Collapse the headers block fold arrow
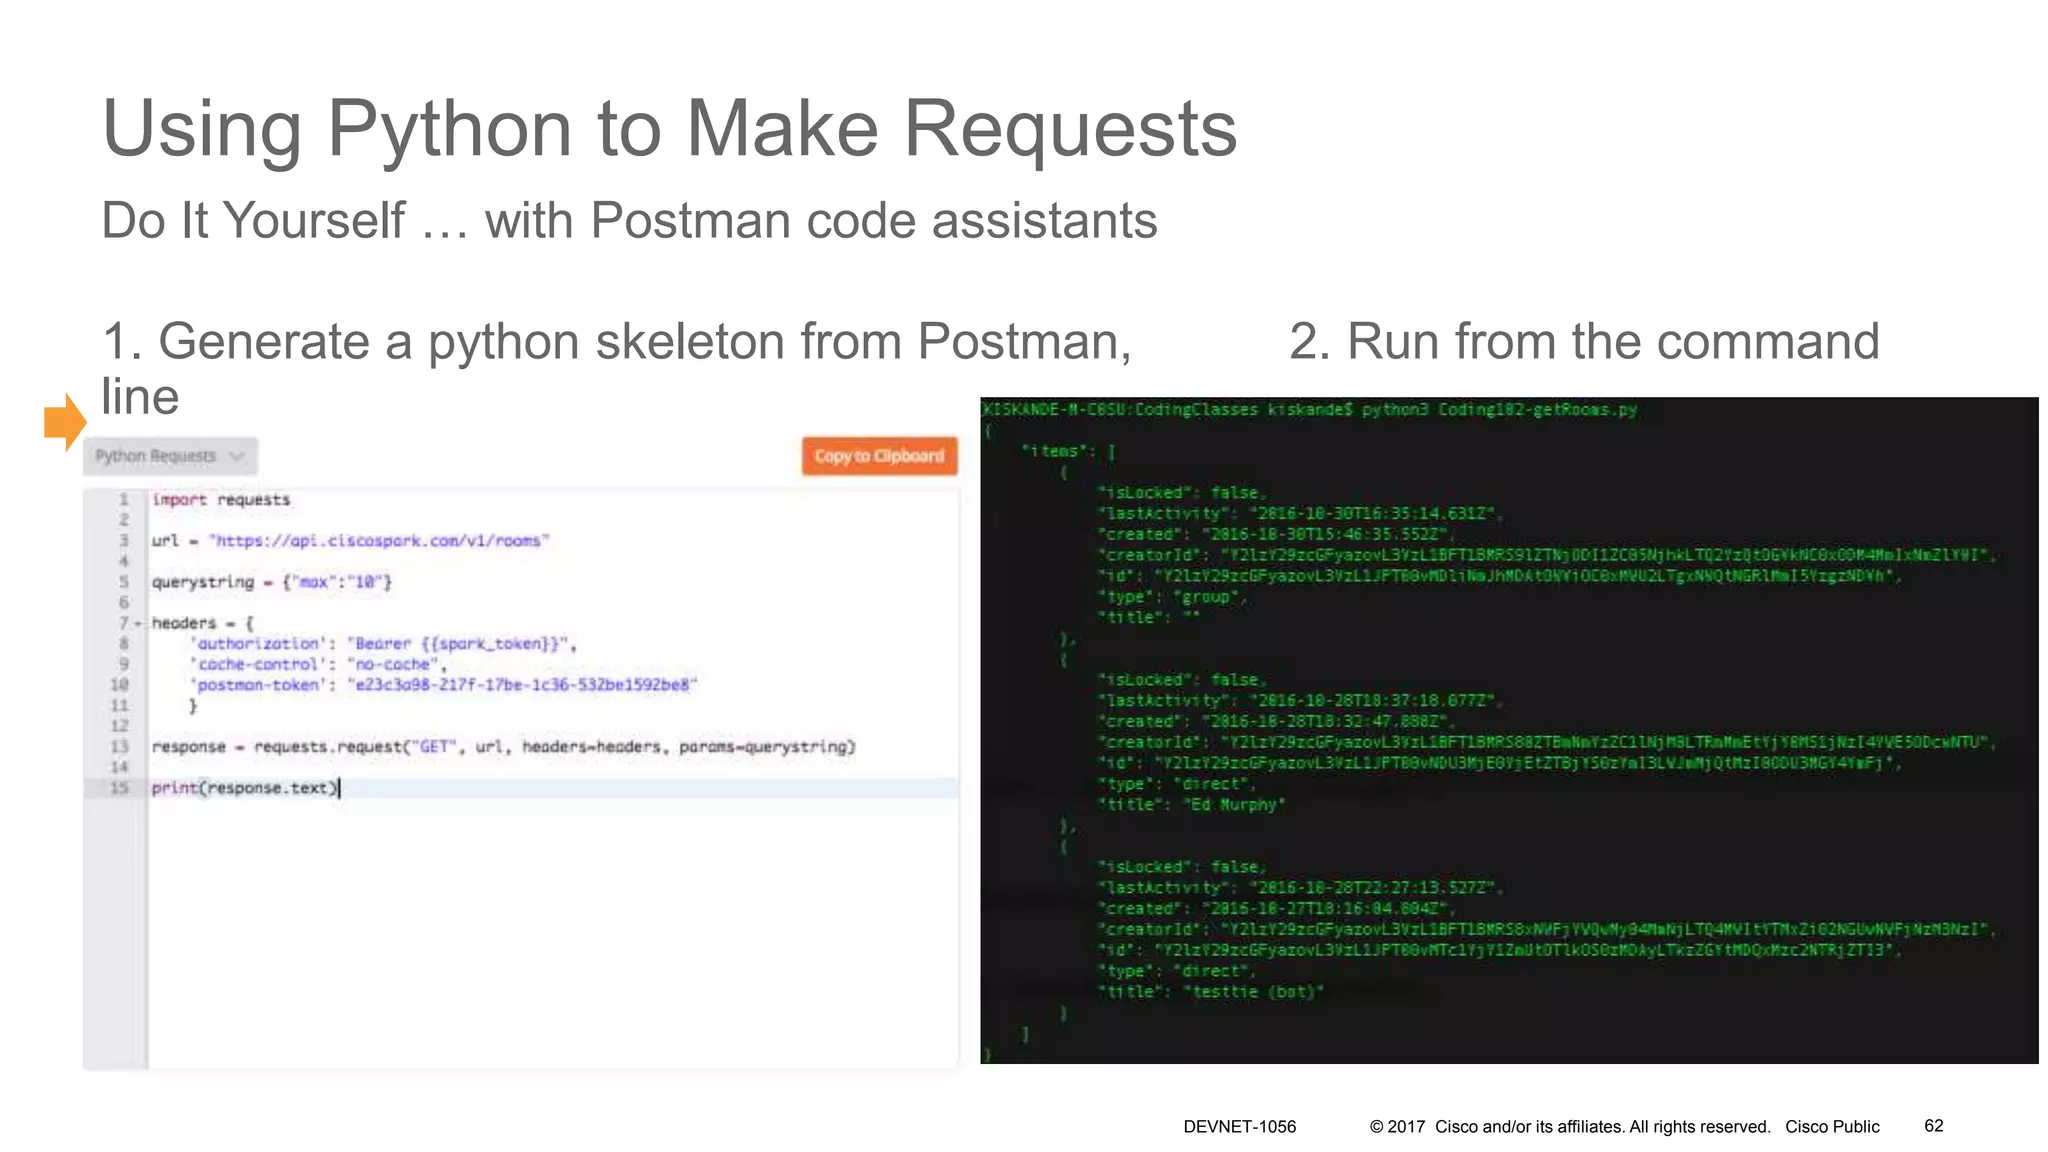 pyautogui.click(x=138, y=624)
